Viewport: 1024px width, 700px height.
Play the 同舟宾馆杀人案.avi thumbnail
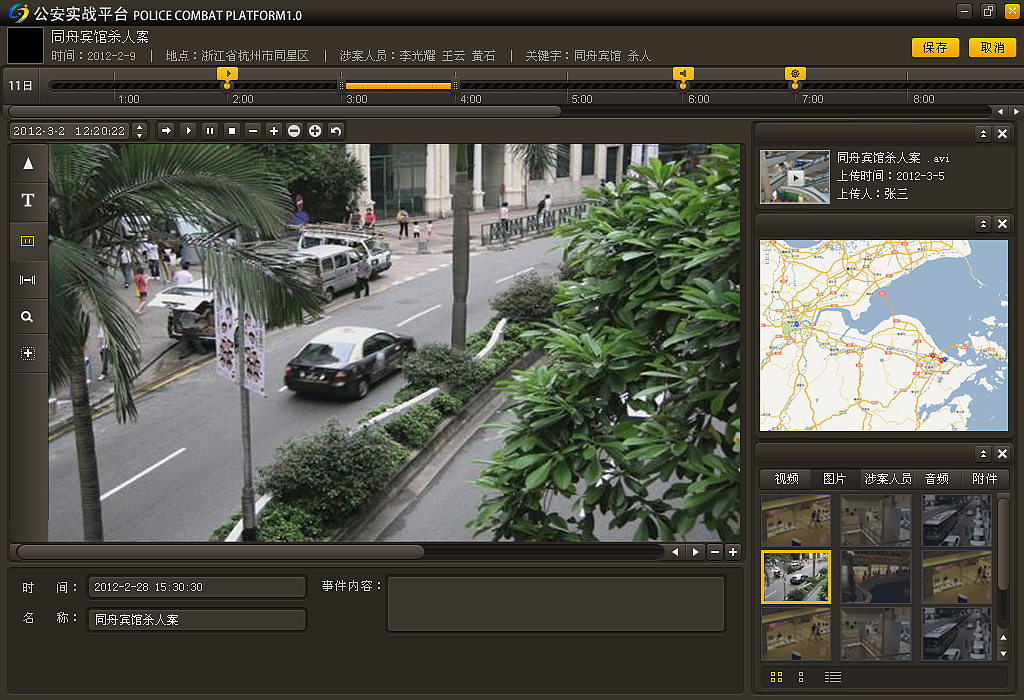point(795,177)
